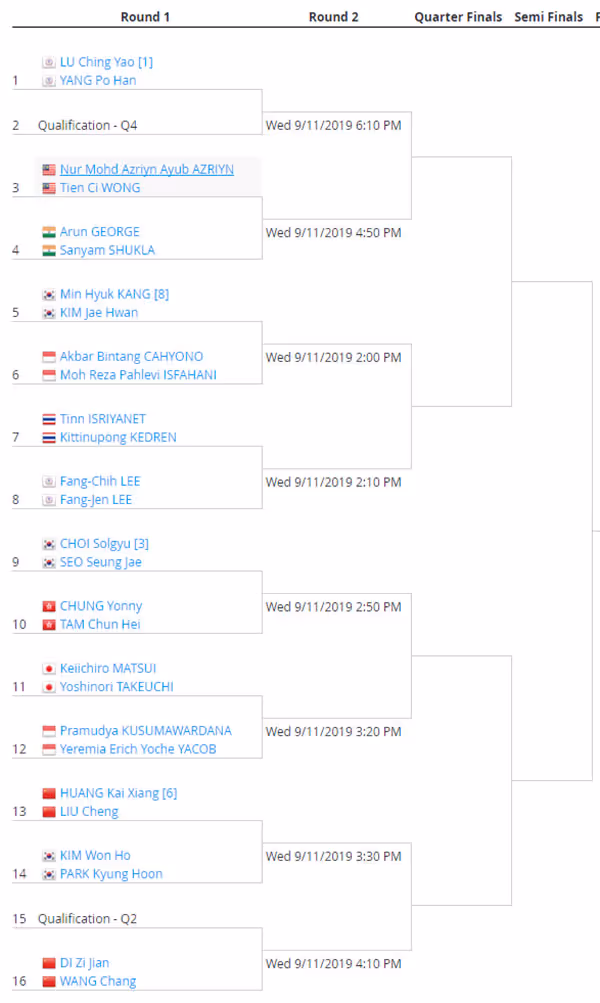Click the Wed 9/11/2019 6:10 PM match time
The height and width of the screenshot is (1003, 600).
(x=333, y=125)
